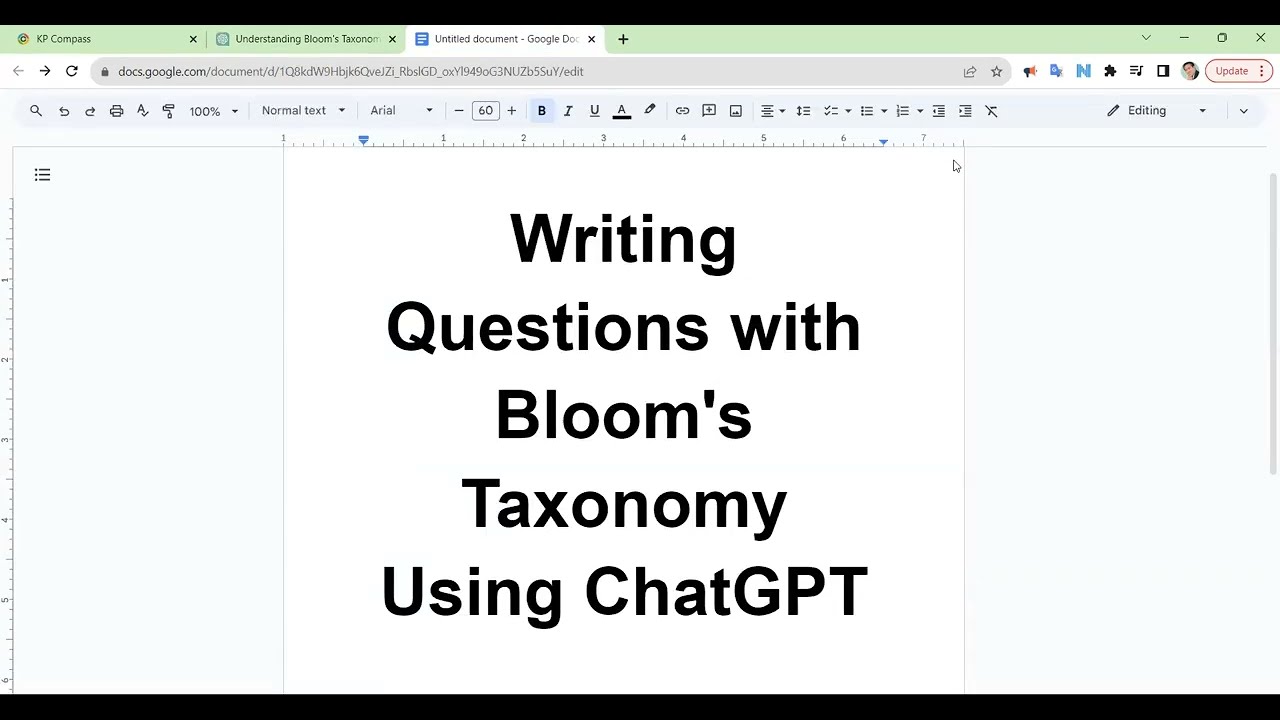Expand the bulleted list options arrow

click(x=884, y=111)
